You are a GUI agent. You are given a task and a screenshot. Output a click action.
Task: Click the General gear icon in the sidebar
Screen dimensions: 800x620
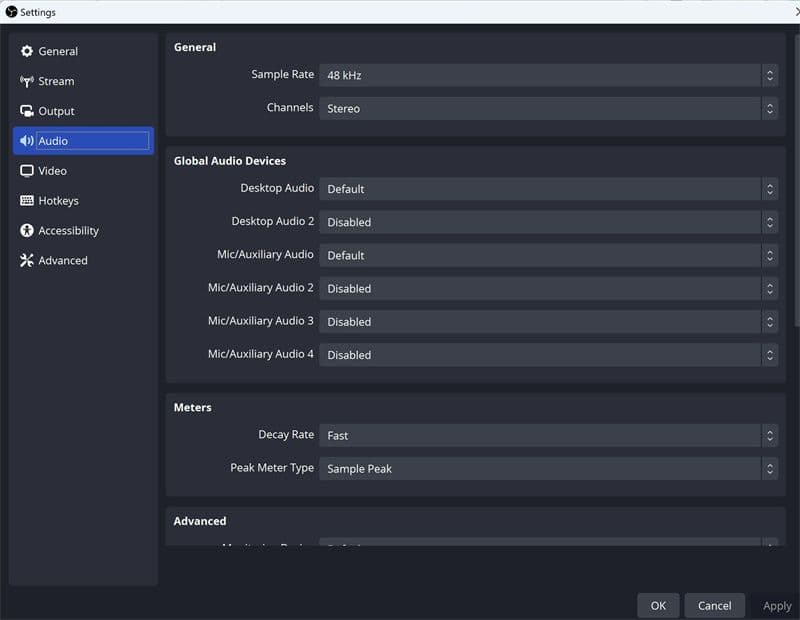tap(28, 51)
